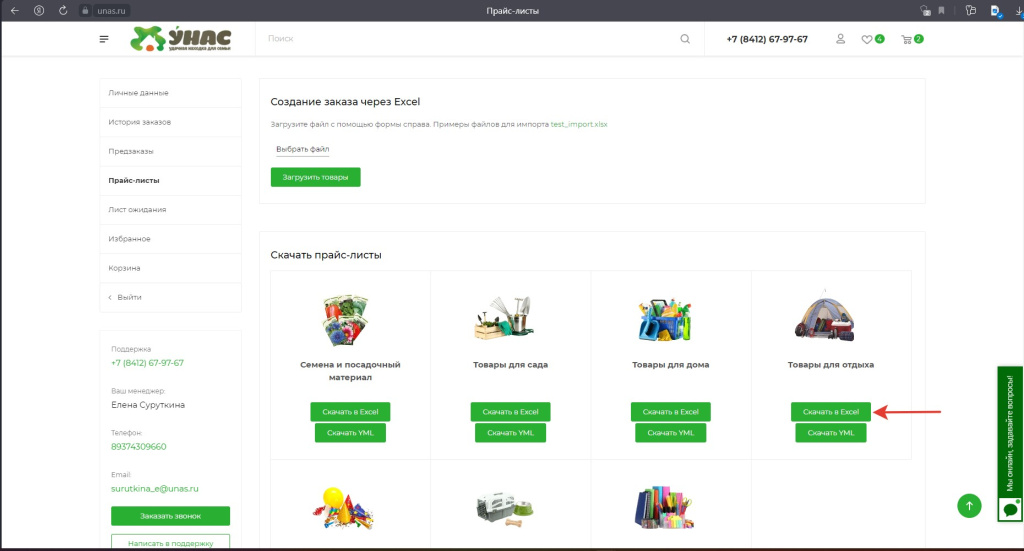Open 'История заказов' in sidebar
The width and height of the screenshot is (1024, 551).
tap(140, 122)
